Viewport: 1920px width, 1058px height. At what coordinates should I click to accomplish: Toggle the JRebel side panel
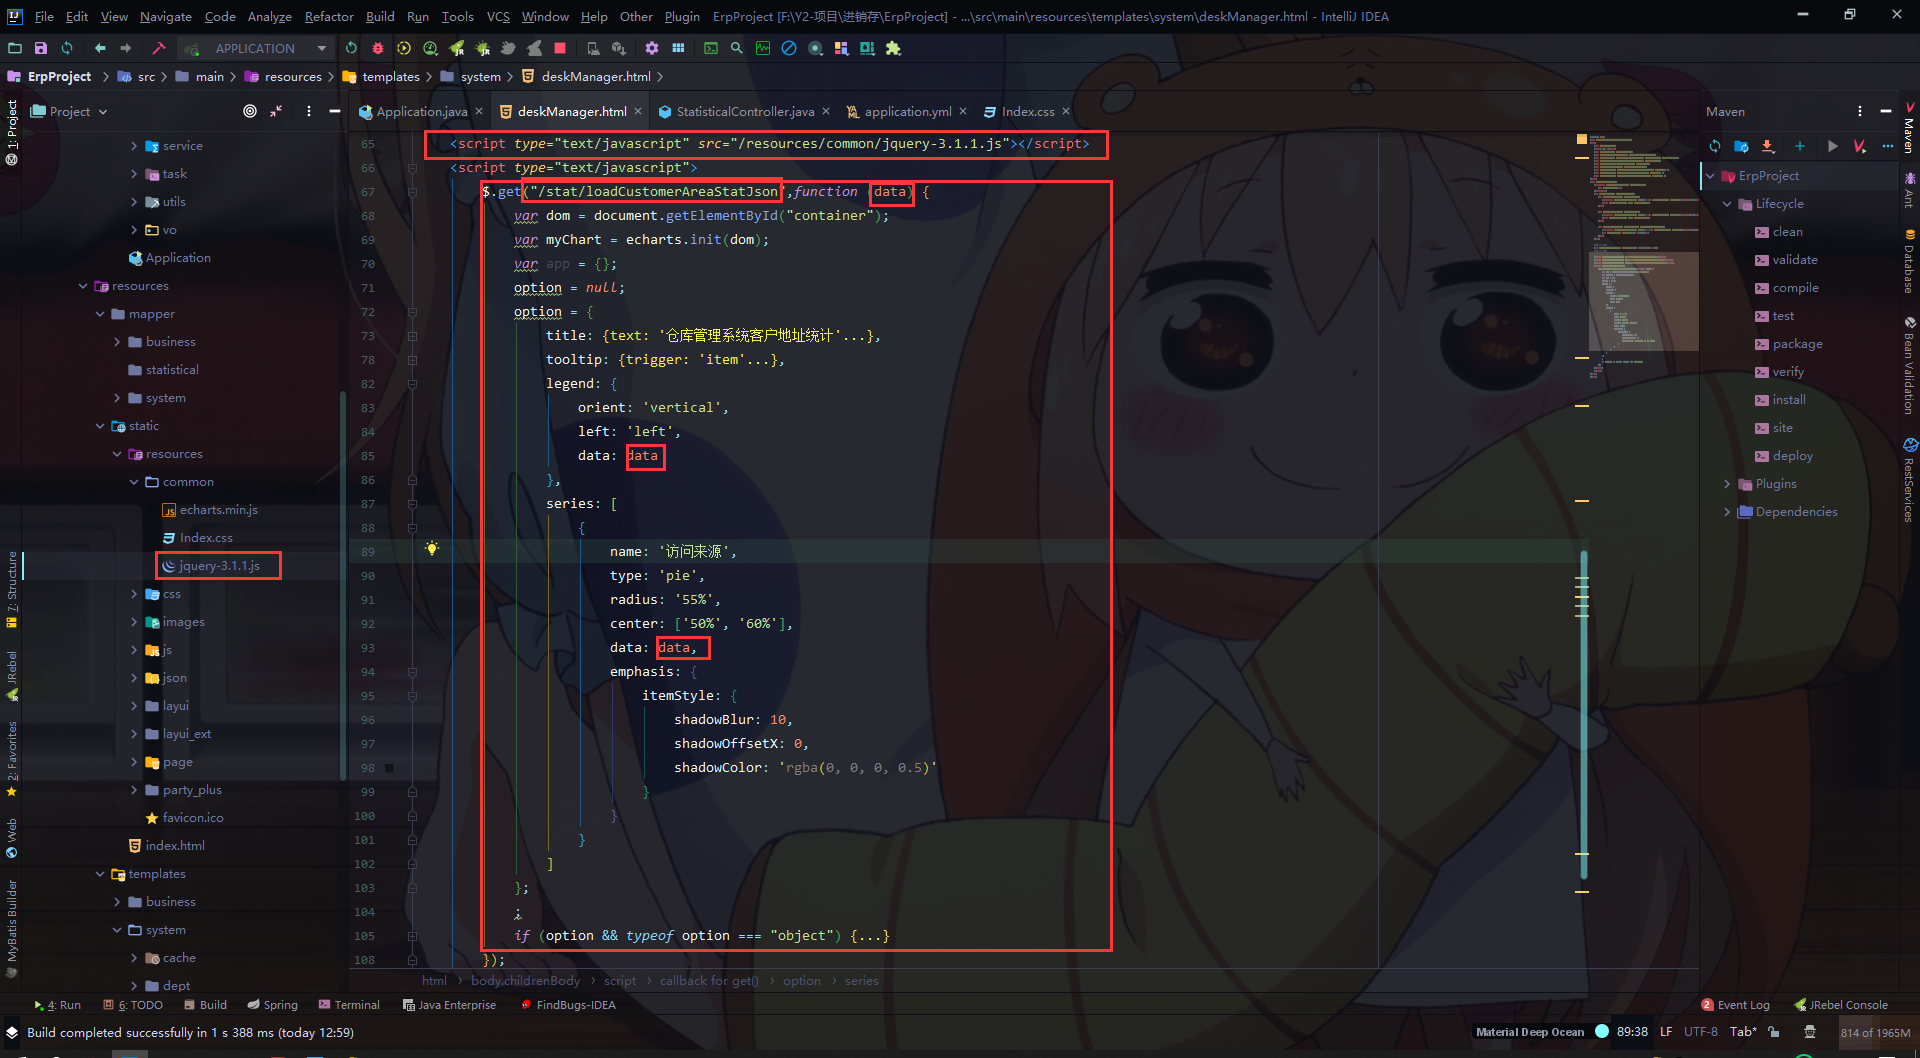12,675
